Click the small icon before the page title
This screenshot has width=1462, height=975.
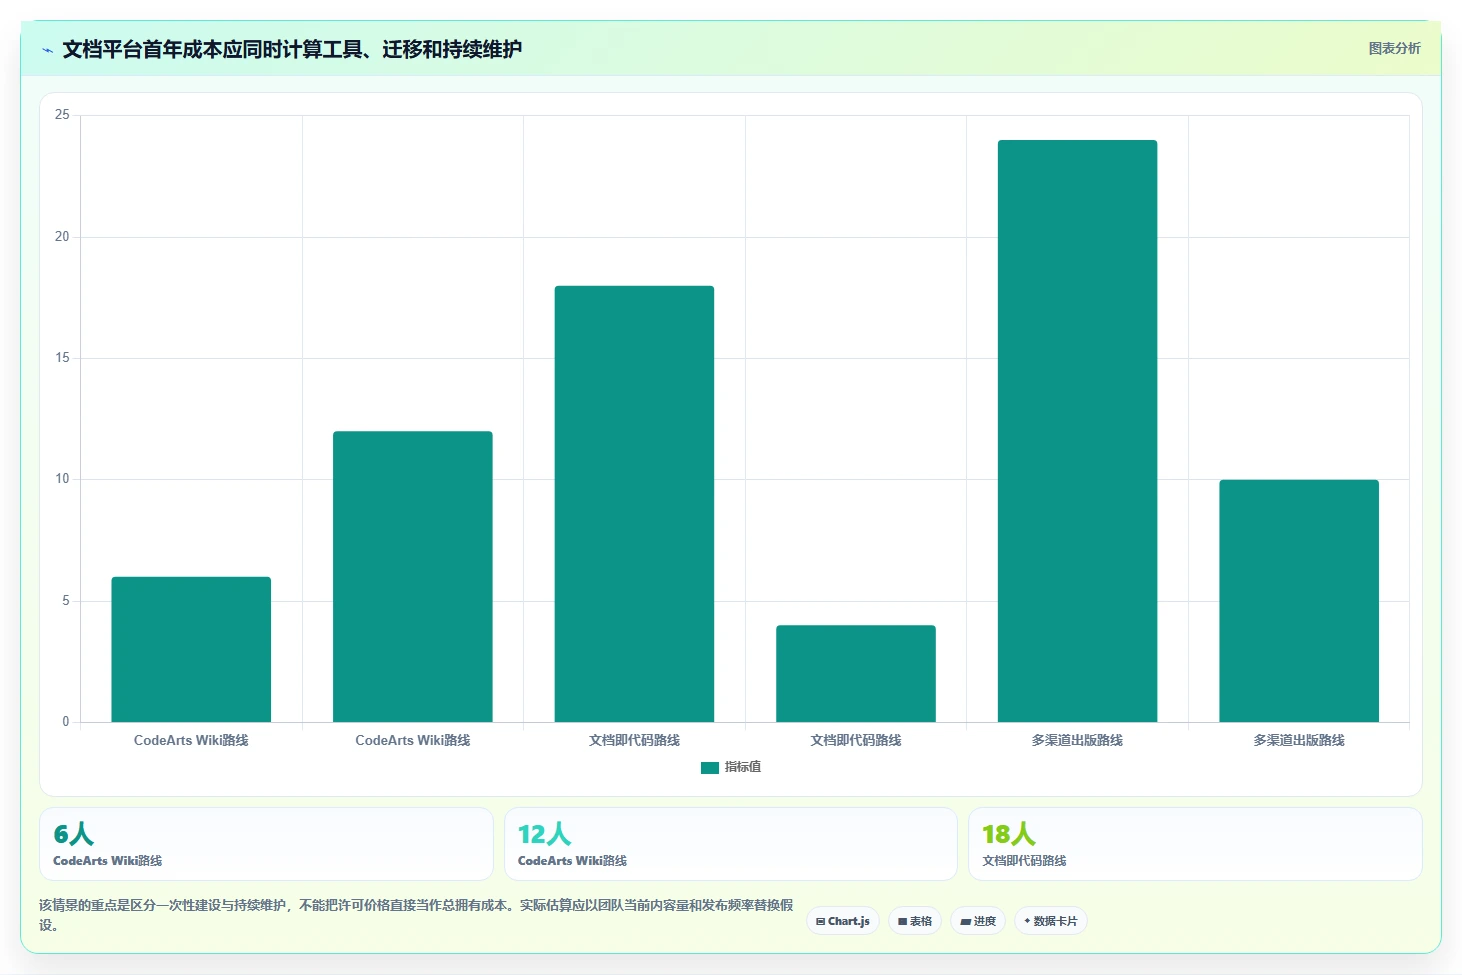point(47,50)
